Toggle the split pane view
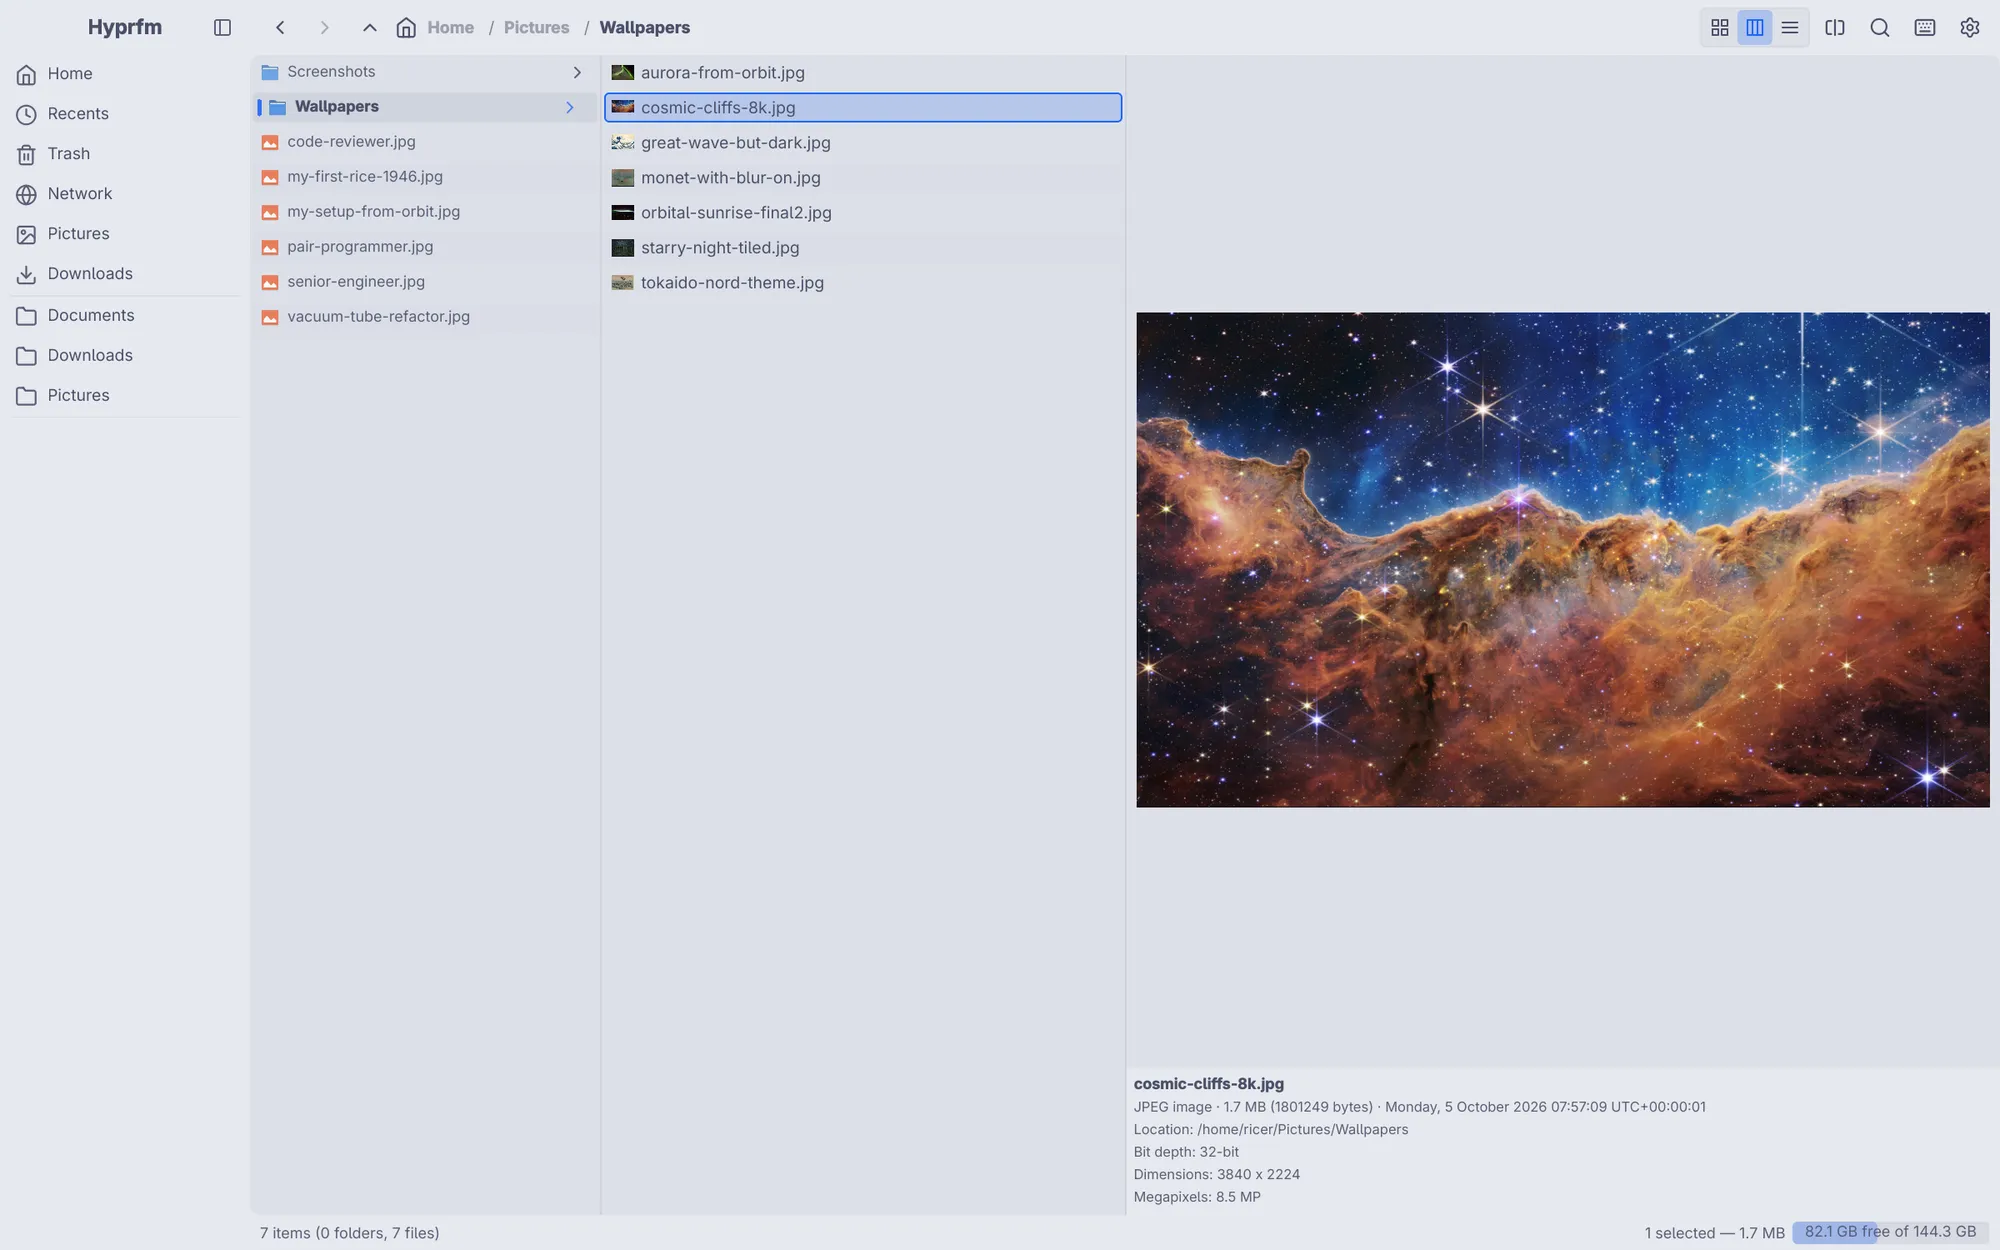This screenshot has height=1250, width=2000. tap(1835, 28)
